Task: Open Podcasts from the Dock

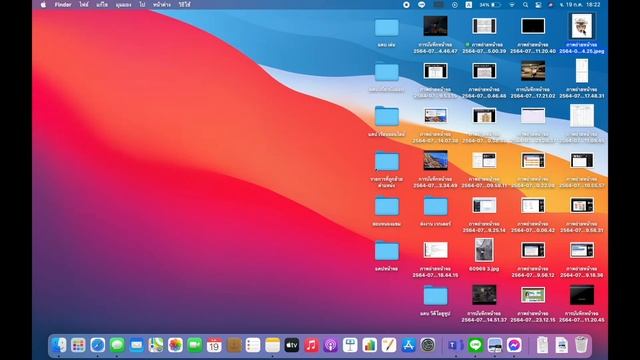Action: [x=331, y=345]
